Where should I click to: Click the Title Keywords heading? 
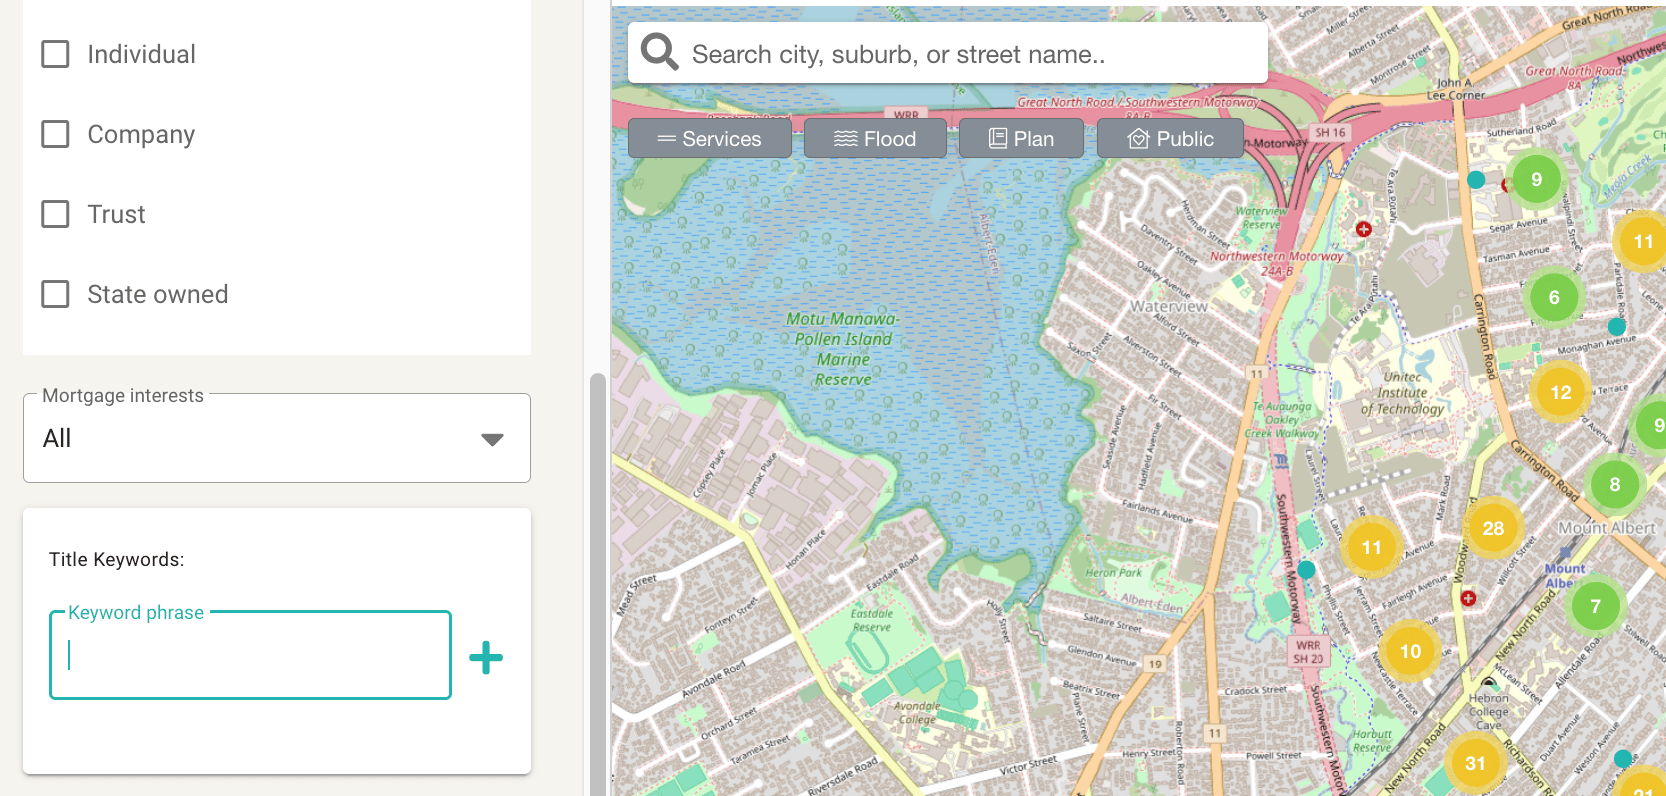[x=116, y=559]
